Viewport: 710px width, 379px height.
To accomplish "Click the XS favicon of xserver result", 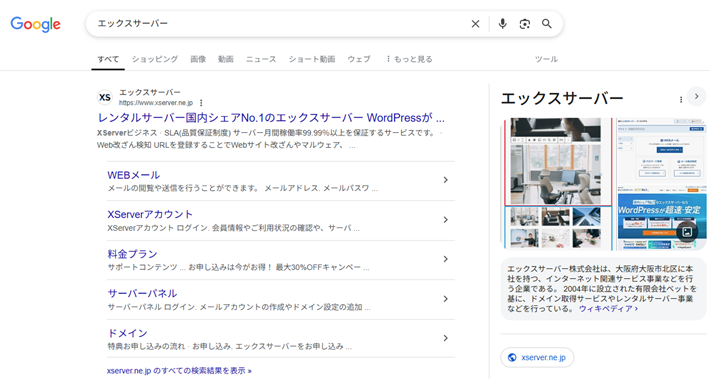I will click(105, 97).
